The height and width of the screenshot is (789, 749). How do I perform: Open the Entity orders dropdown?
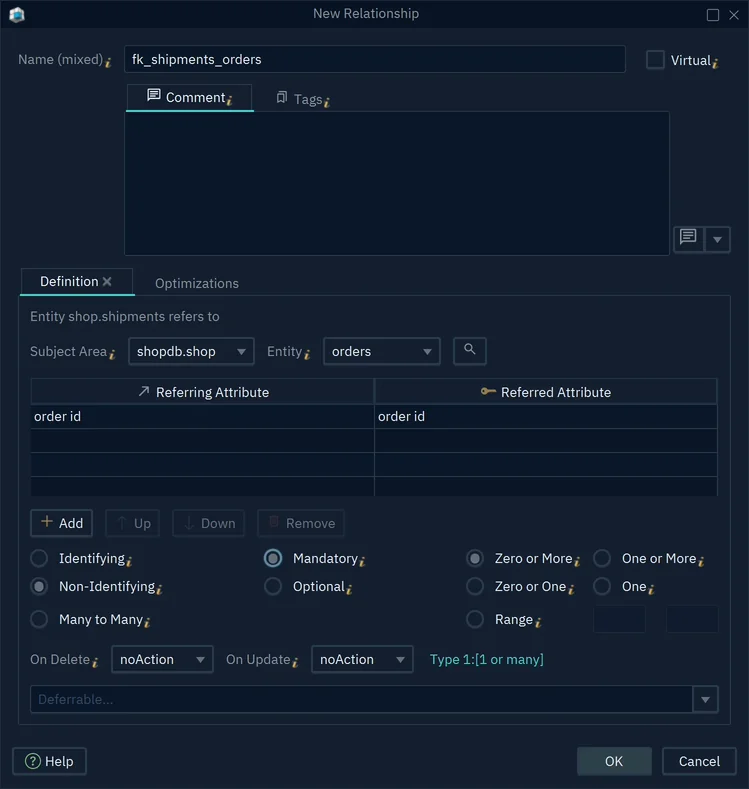coord(382,351)
